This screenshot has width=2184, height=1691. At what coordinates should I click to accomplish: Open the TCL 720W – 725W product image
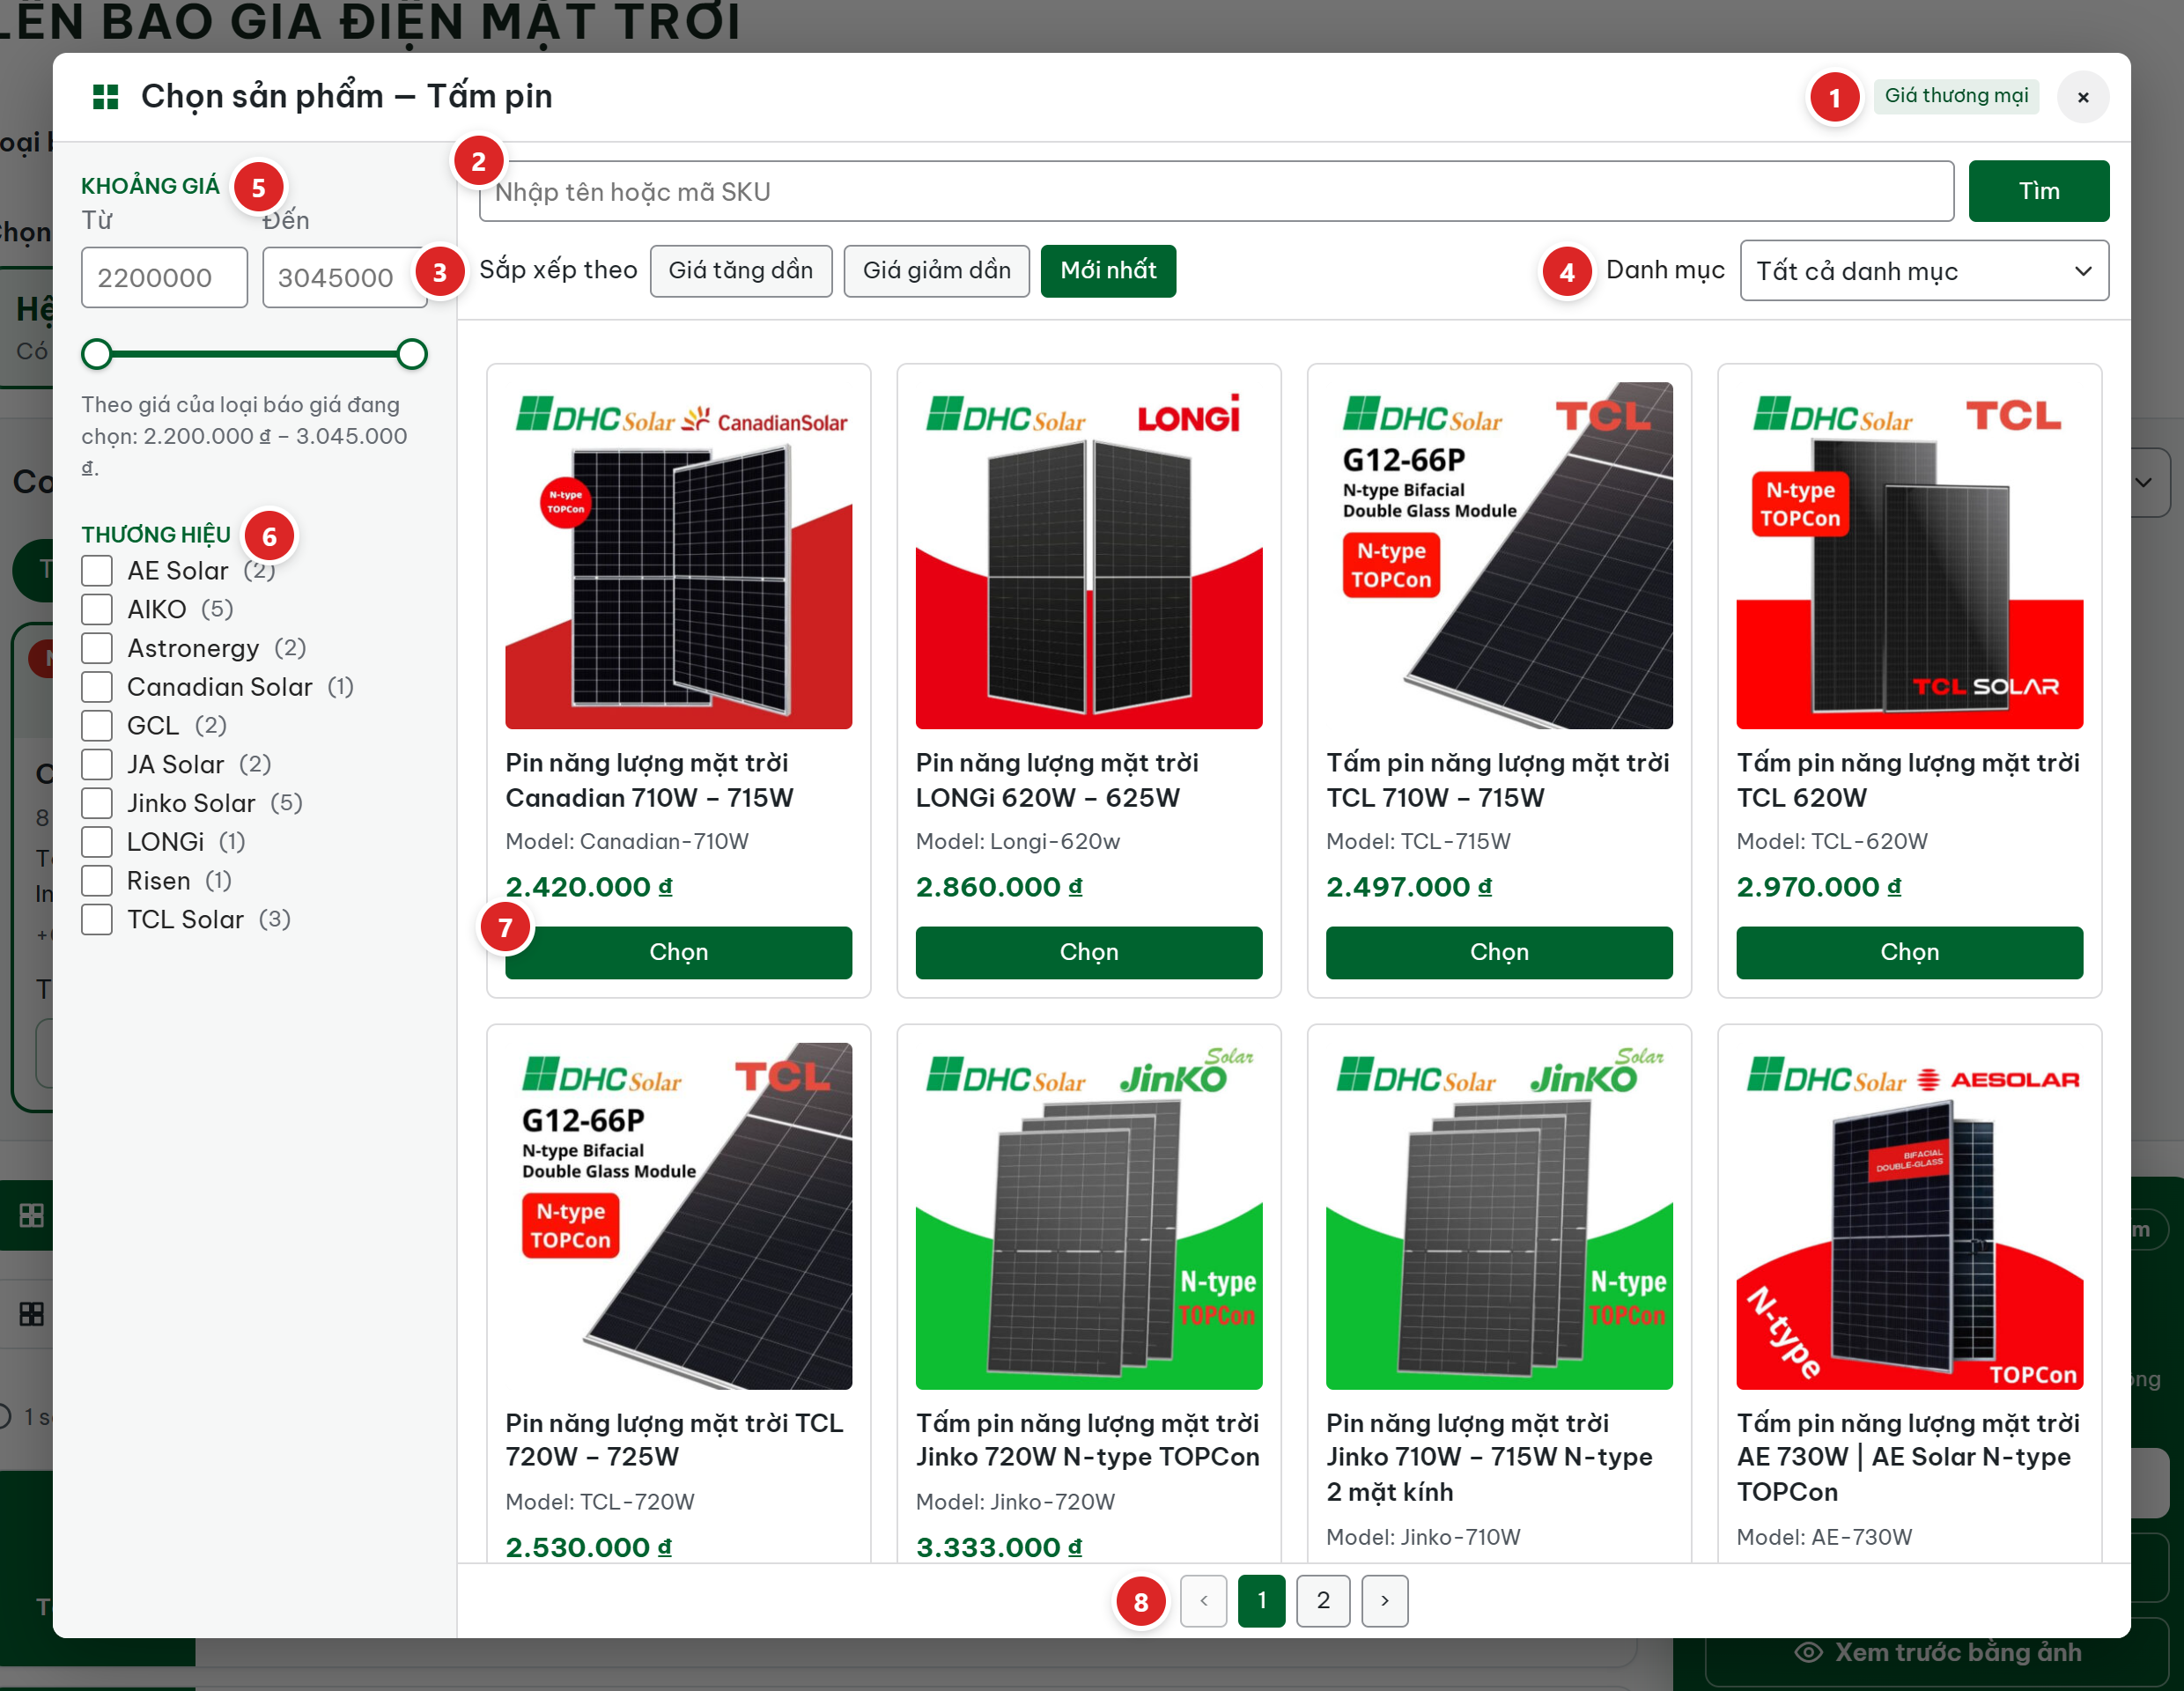pyautogui.click(x=678, y=1216)
